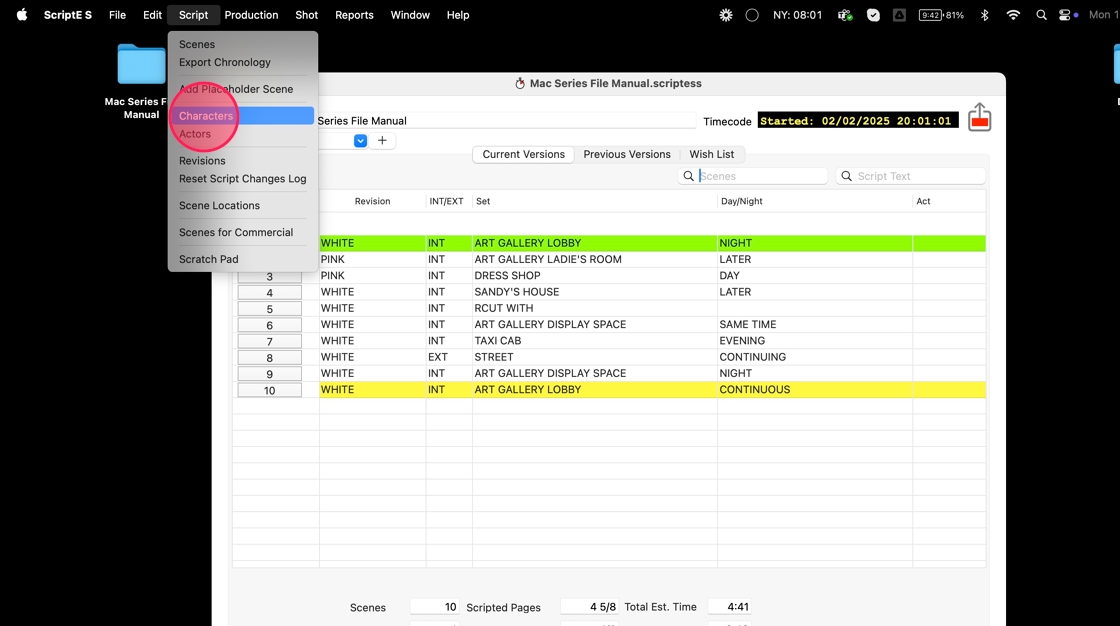The image size is (1120, 626).
Task: Open the Production menu
Action: 251,14
